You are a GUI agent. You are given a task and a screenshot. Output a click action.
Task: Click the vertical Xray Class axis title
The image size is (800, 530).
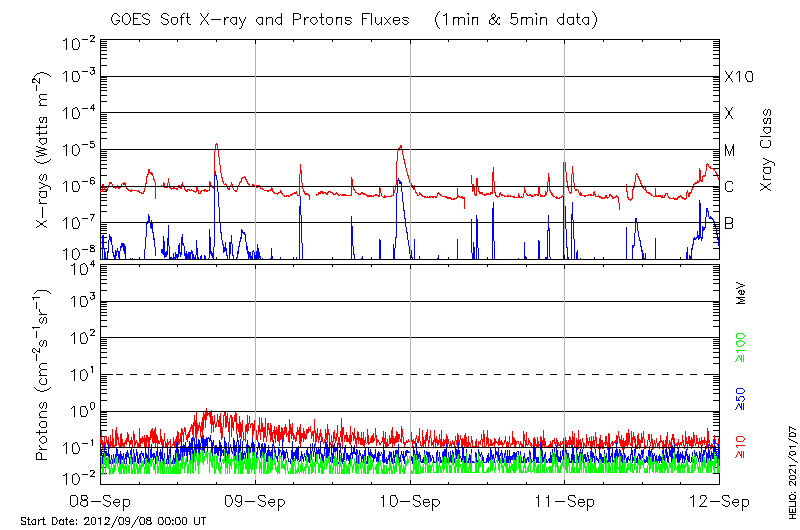766,150
